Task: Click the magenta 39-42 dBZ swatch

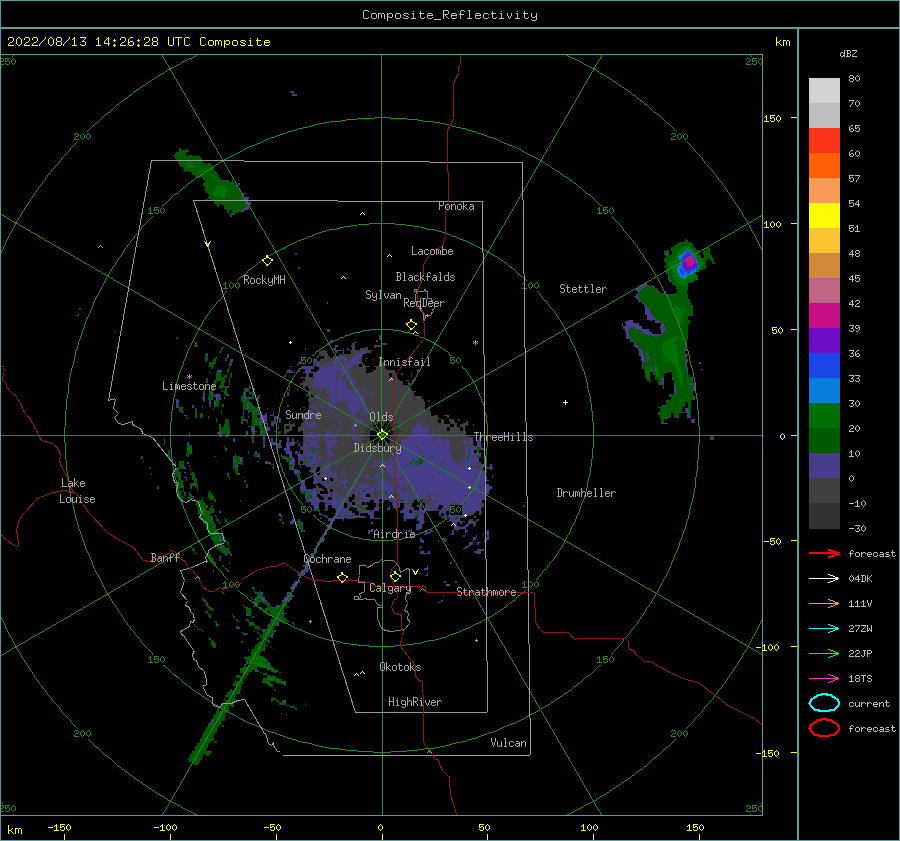Action: 824,316
